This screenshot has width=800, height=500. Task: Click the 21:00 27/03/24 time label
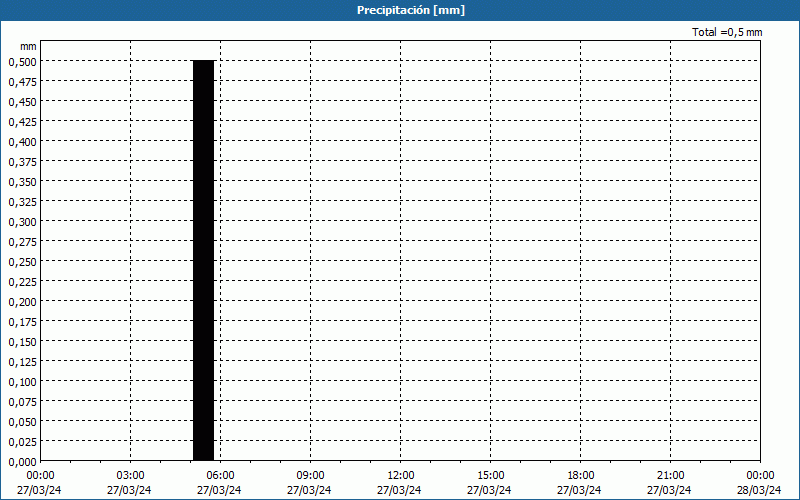click(x=669, y=483)
